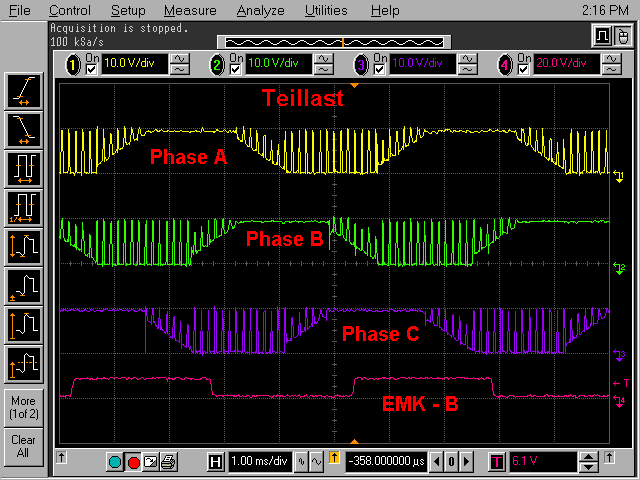Click the teal Run acquisition button
This screenshot has width=640, height=480.
115,462
